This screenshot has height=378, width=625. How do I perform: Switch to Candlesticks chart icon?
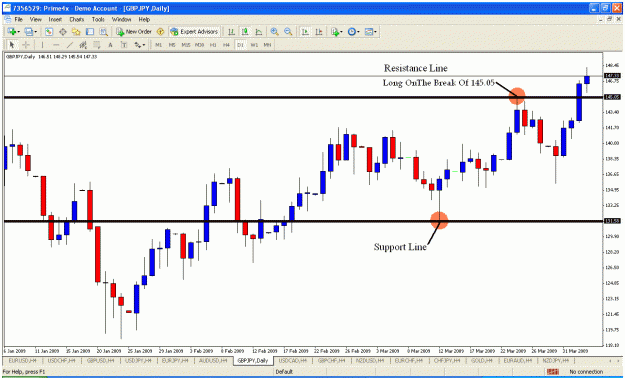pos(245,32)
